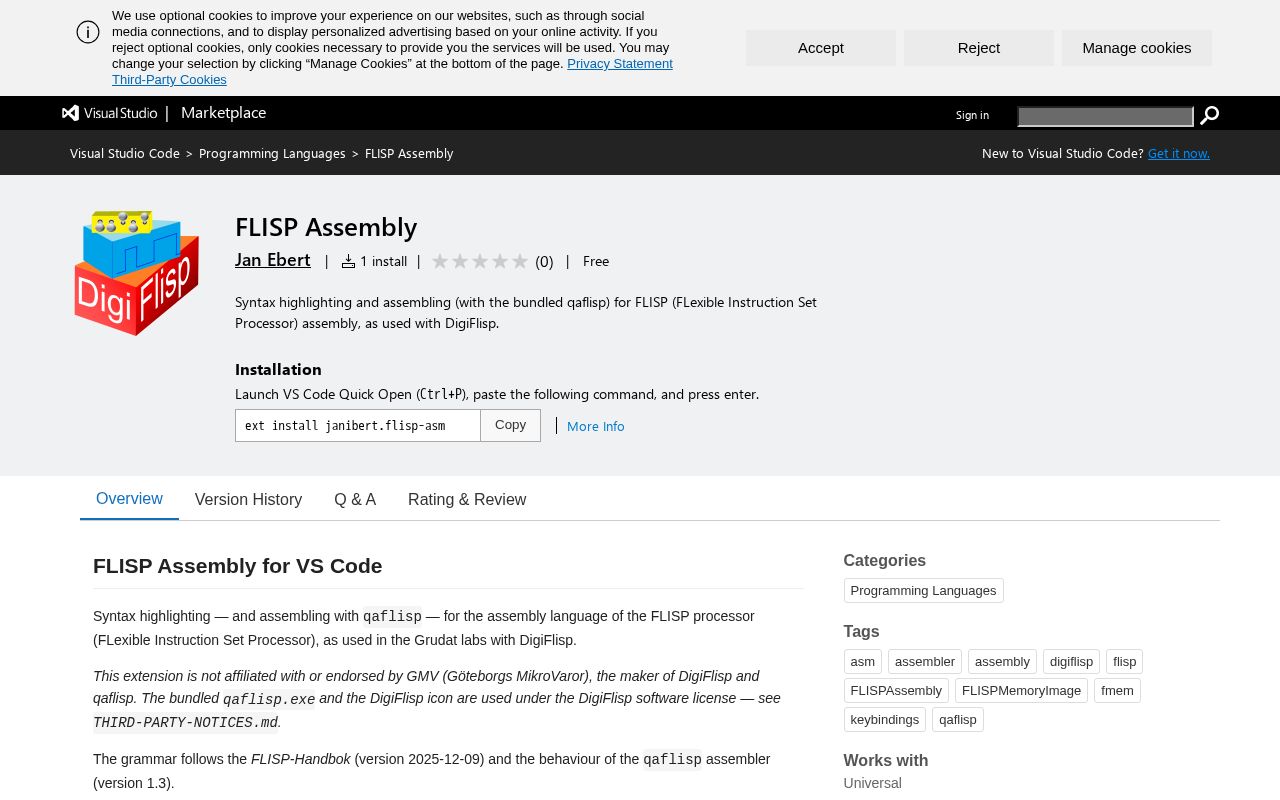Click the ext install command field

click(x=358, y=425)
